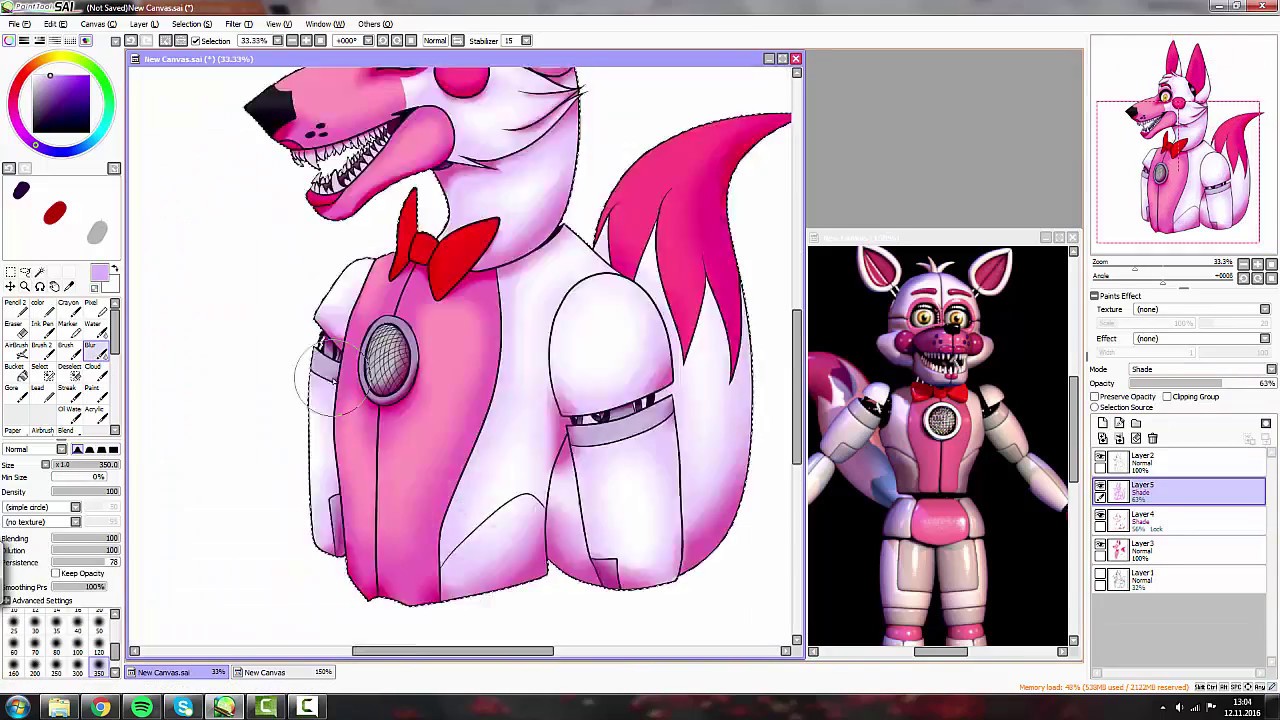Select the Ink Pen tool

[x=43, y=331]
